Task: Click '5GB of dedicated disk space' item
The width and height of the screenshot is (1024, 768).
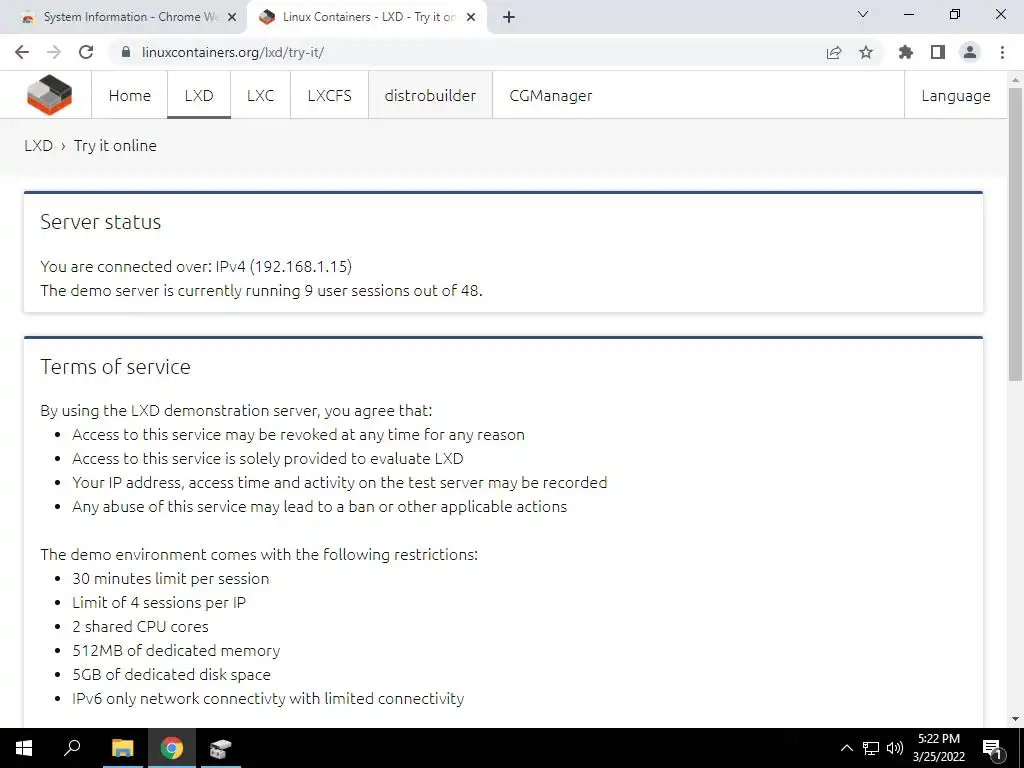Action: 171,675
